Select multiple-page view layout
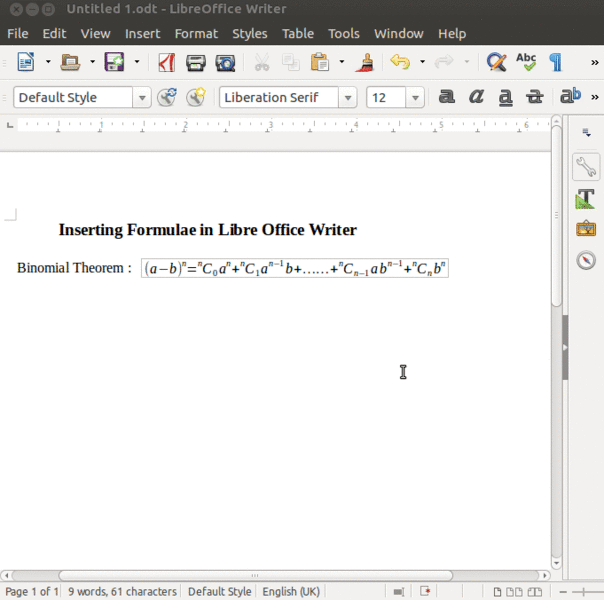The width and height of the screenshot is (604, 600). (x=514, y=592)
